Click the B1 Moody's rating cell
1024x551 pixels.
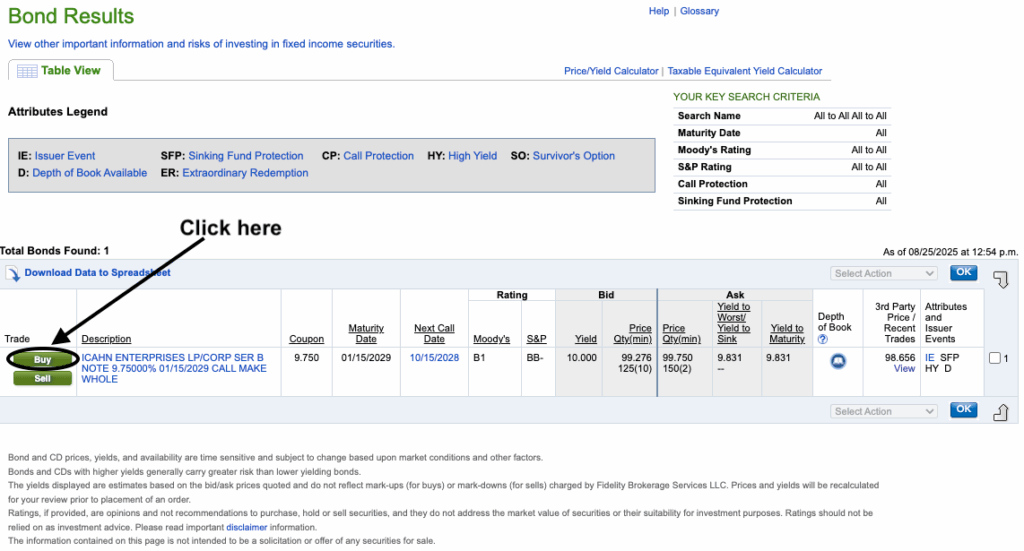click(x=479, y=358)
